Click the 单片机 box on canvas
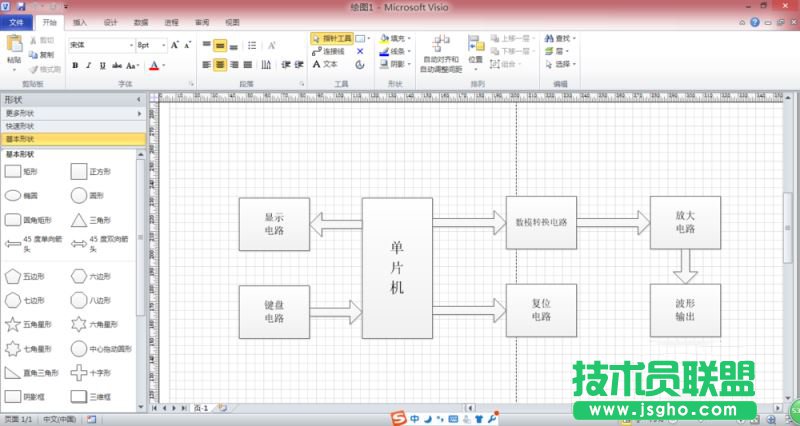 tap(397, 268)
